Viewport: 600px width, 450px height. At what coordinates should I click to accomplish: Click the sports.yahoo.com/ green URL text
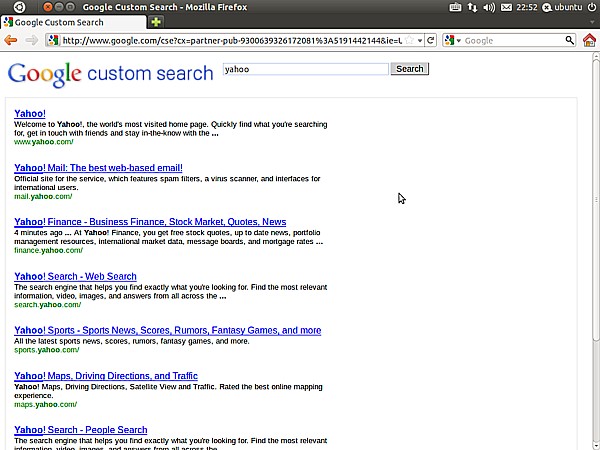coord(47,350)
